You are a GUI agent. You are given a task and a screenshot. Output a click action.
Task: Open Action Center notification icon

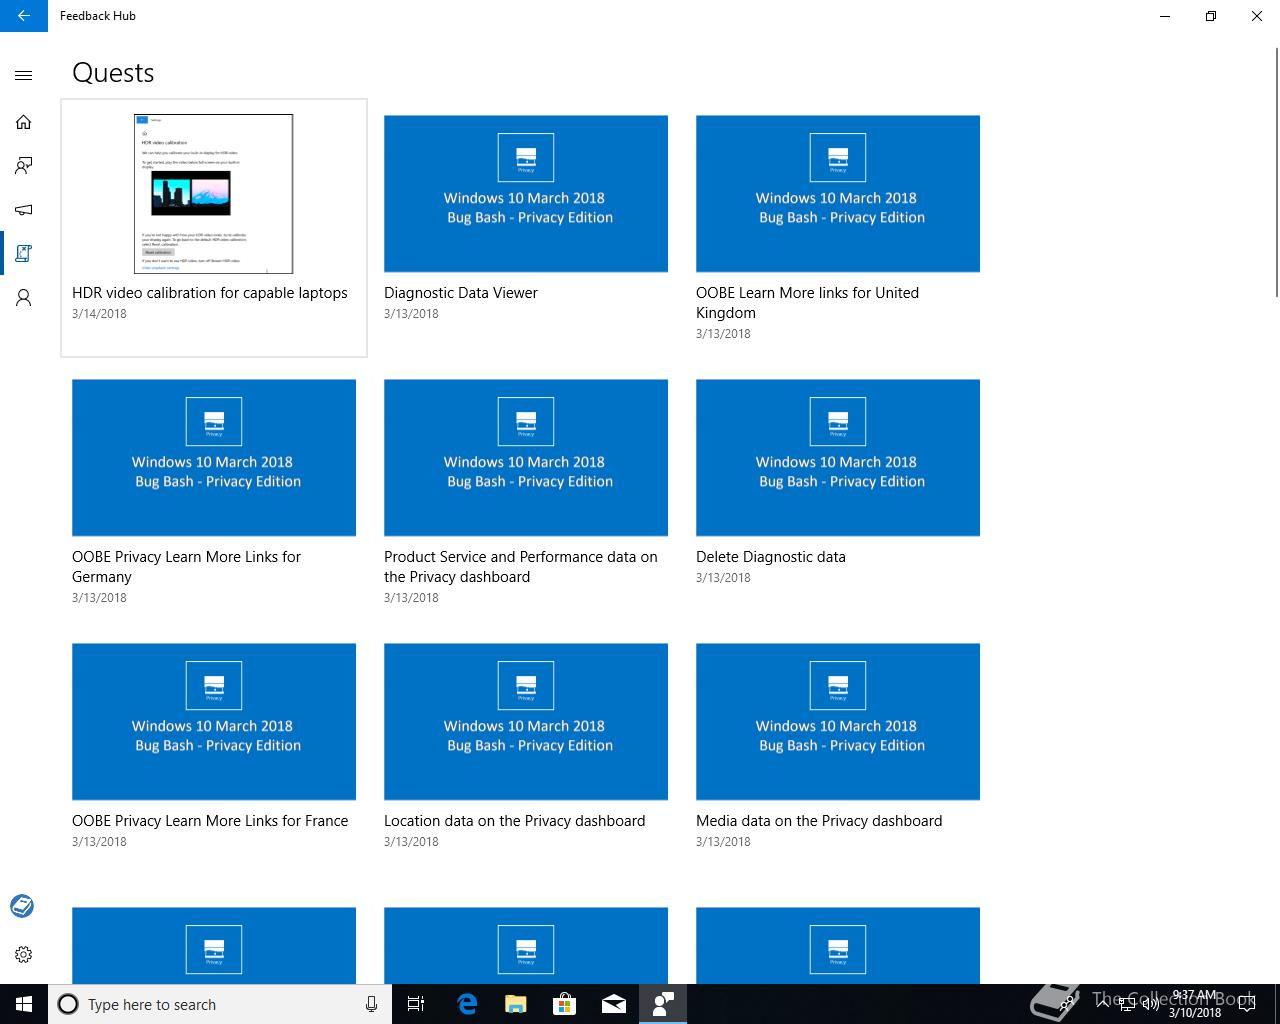coord(1246,1004)
